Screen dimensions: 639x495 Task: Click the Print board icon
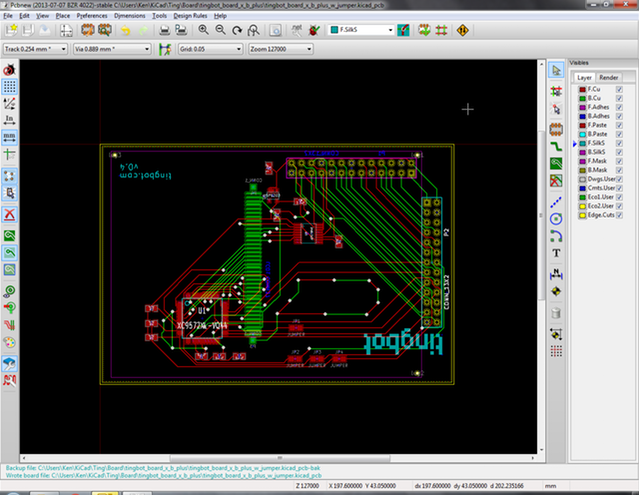point(164,30)
